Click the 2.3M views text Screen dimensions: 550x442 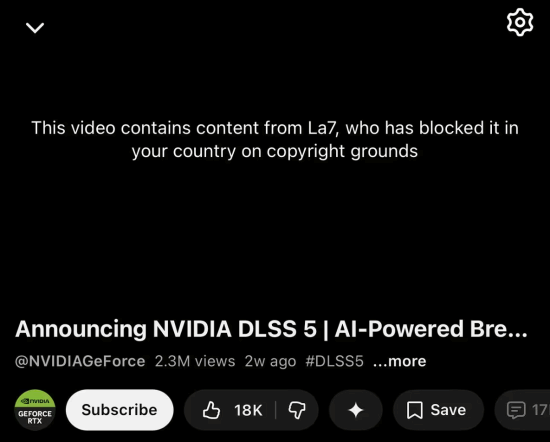coord(195,361)
